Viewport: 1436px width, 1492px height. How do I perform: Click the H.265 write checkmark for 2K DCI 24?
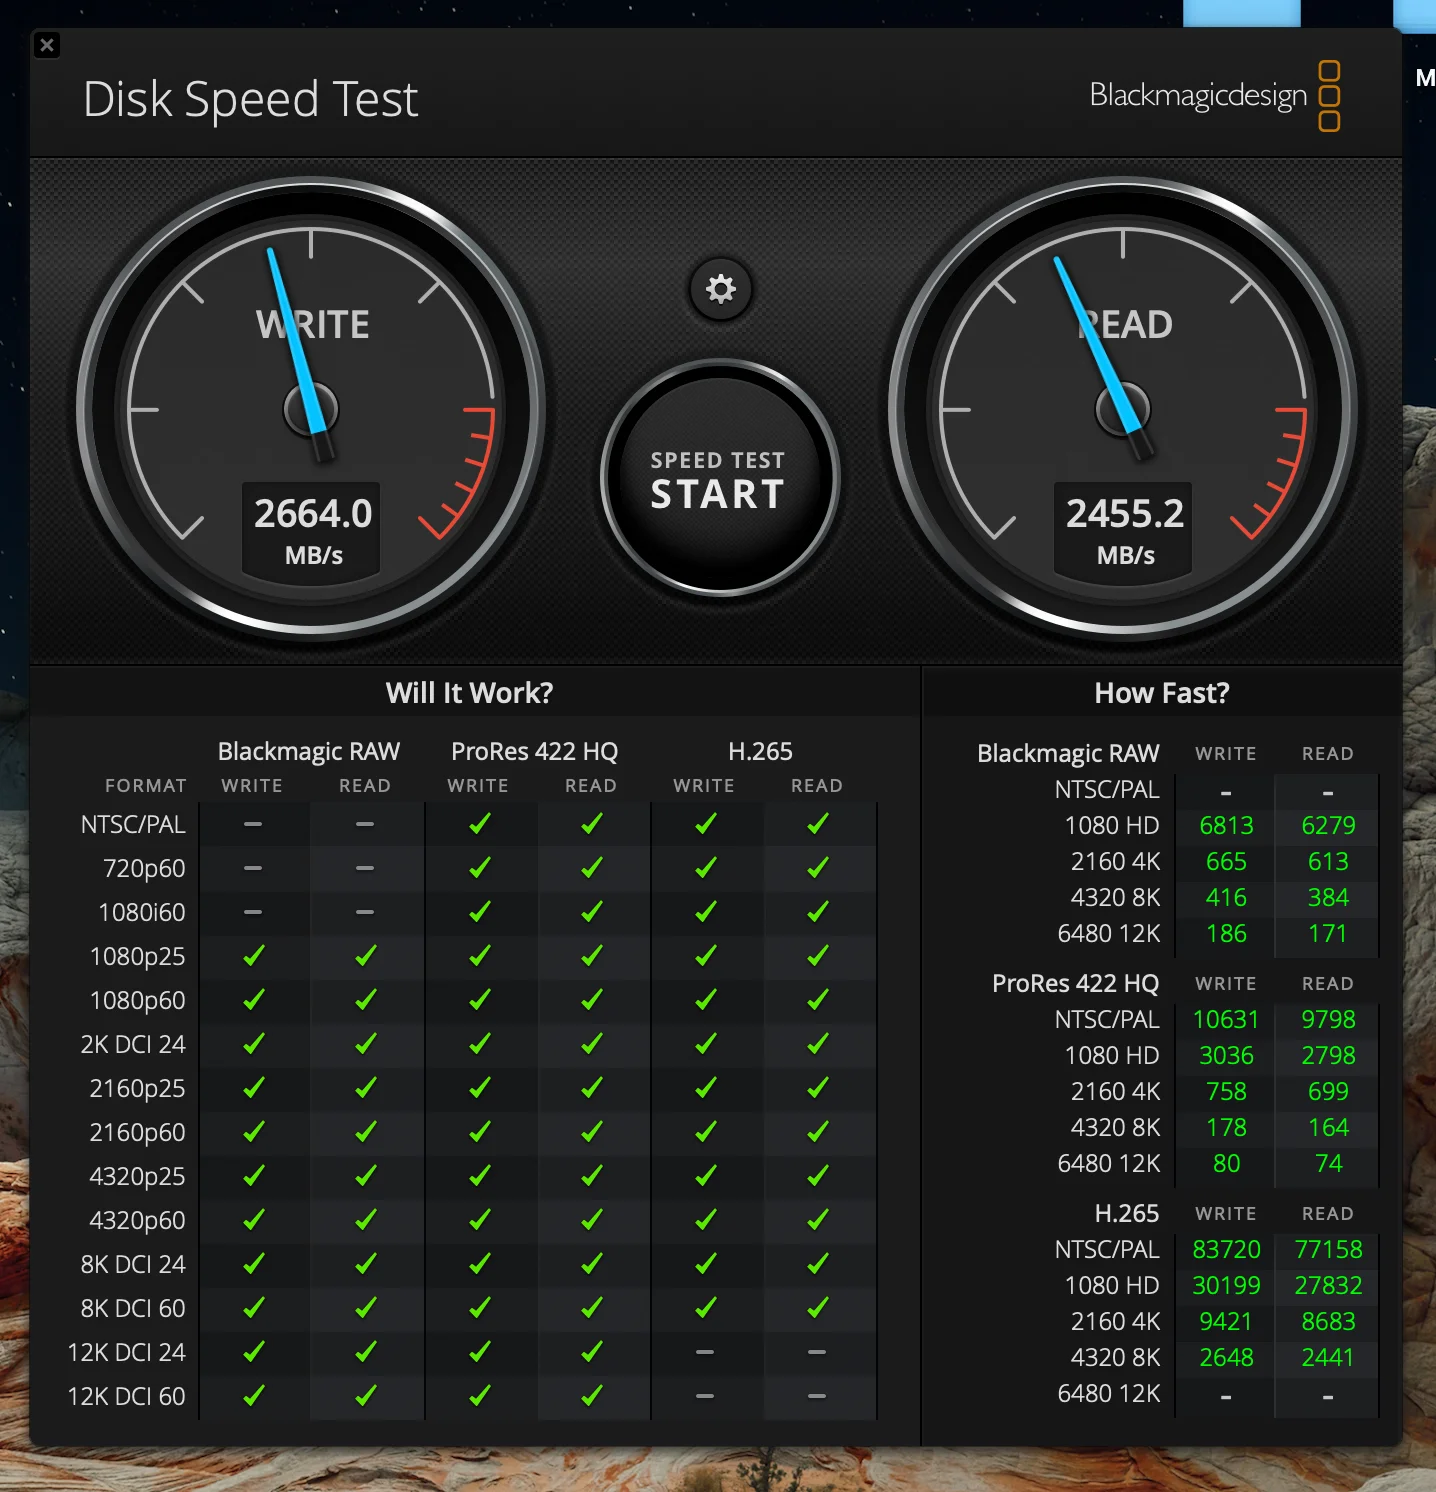coord(705,1044)
